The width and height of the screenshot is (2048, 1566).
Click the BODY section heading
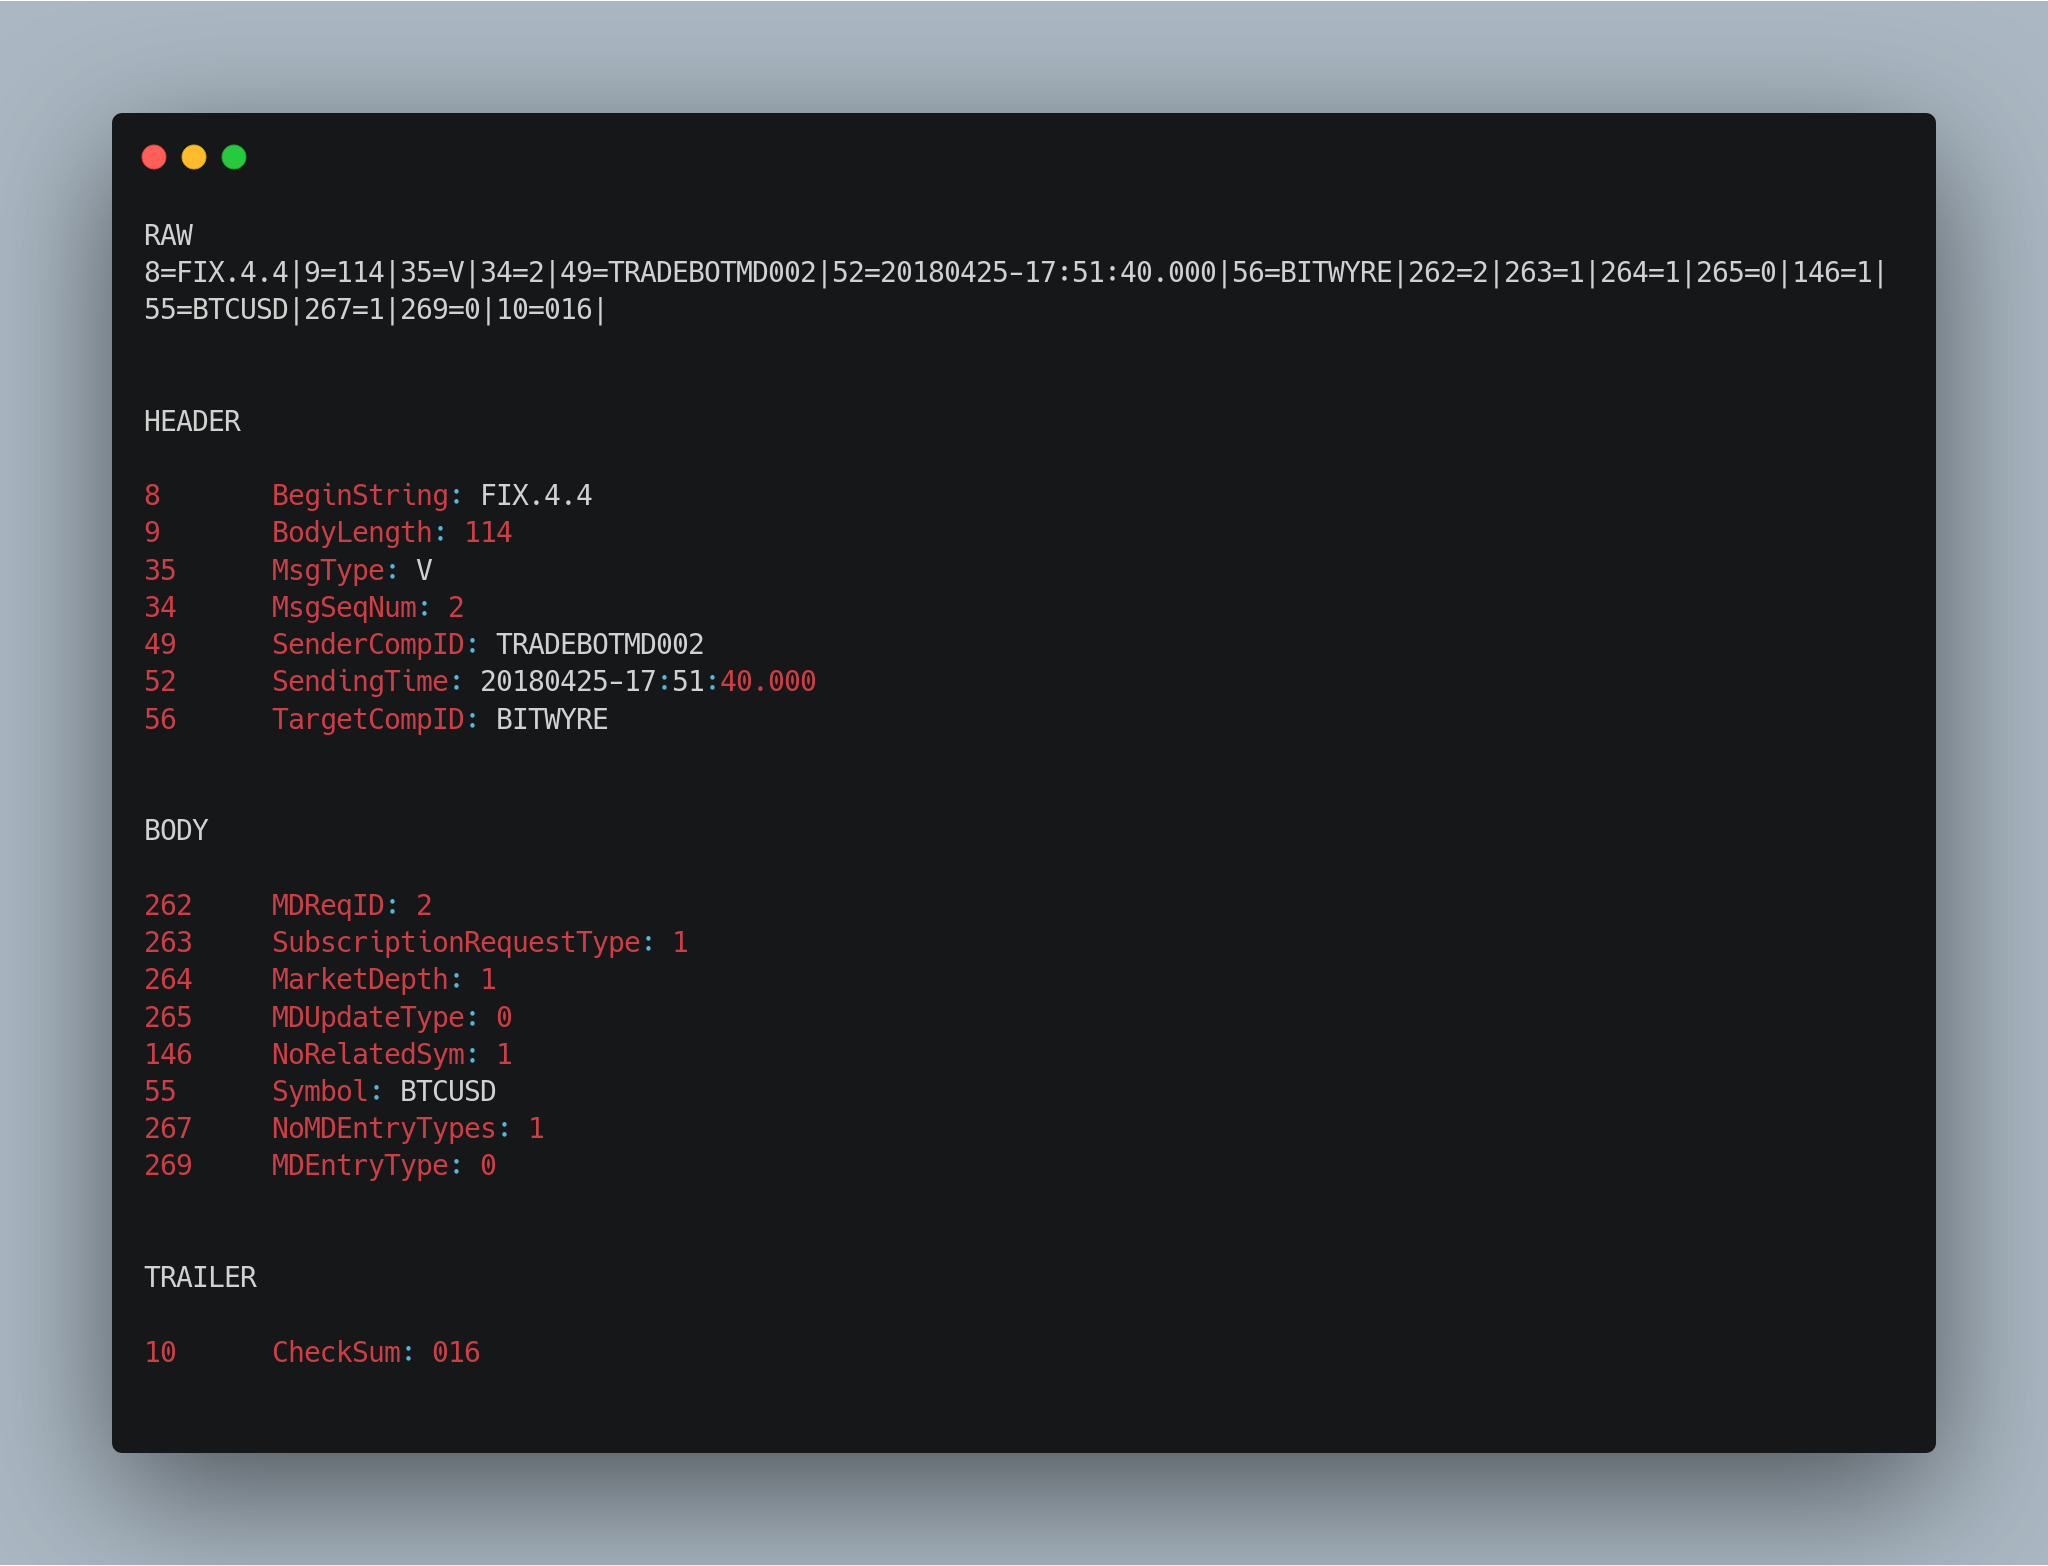tap(176, 830)
